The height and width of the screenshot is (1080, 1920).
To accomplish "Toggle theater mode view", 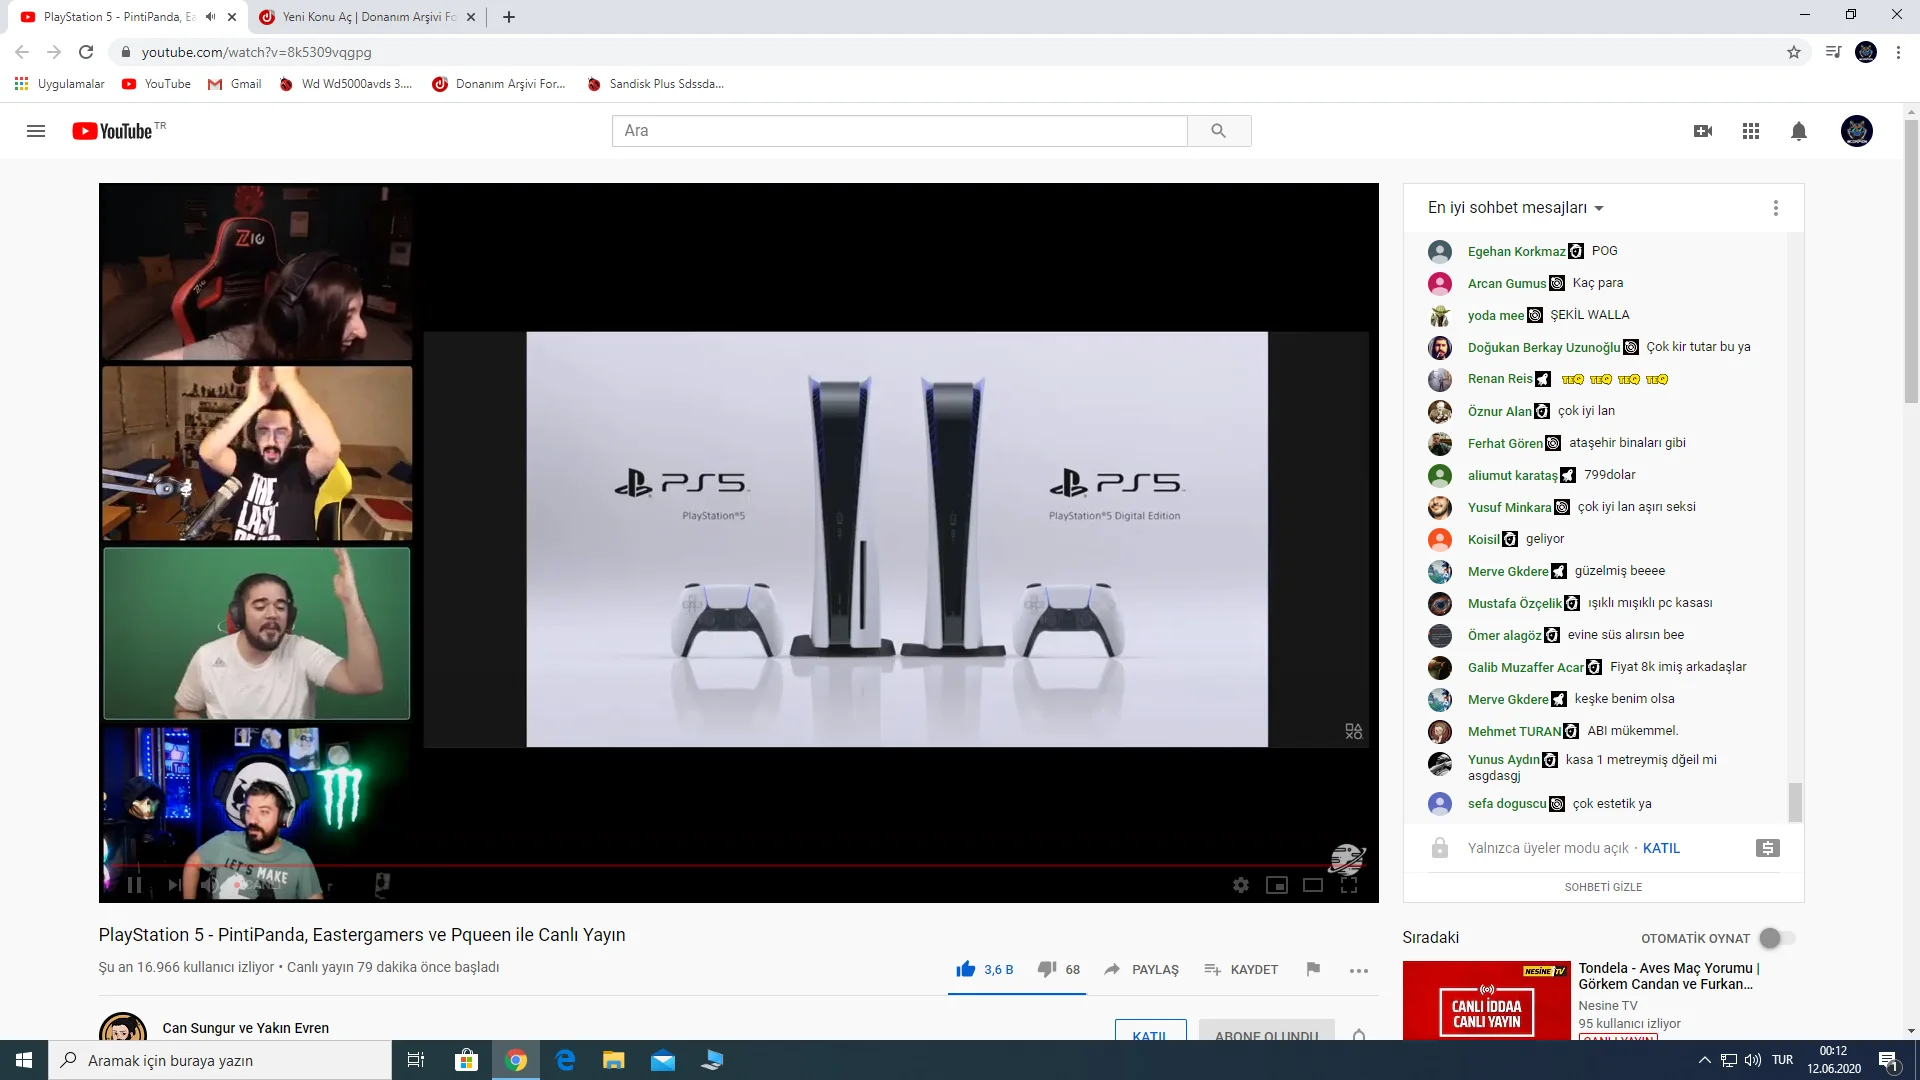I will [x=1313, y=885].
